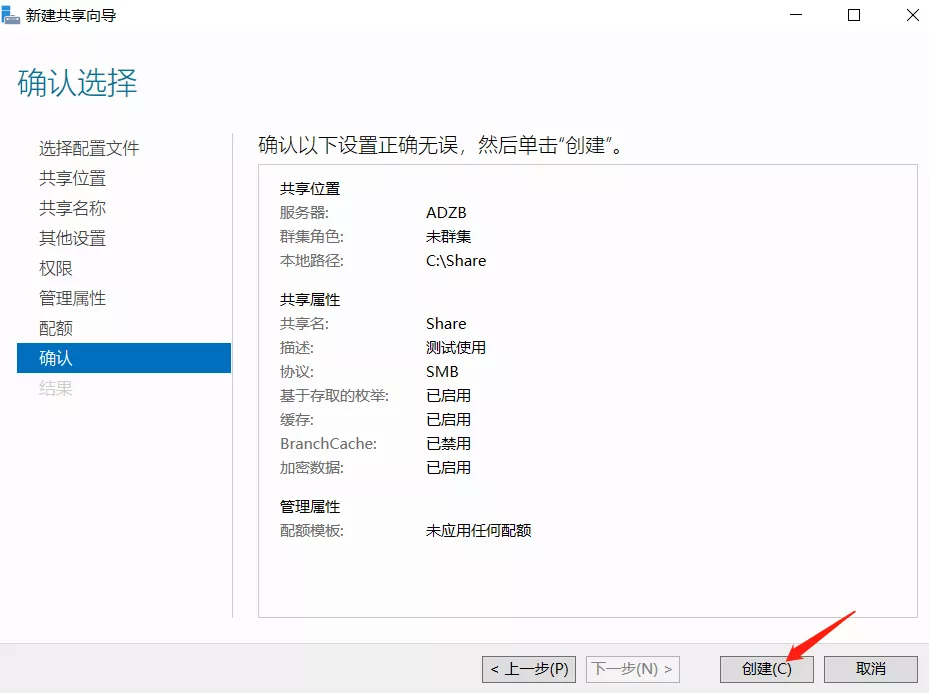Close the 新建共享向导 dialog

point(912,15)
